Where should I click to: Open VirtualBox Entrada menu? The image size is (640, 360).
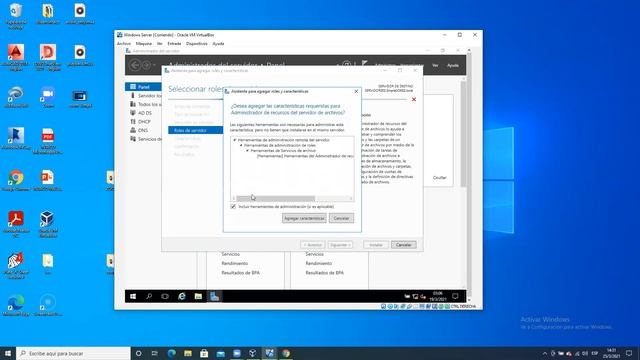point(174,44)
